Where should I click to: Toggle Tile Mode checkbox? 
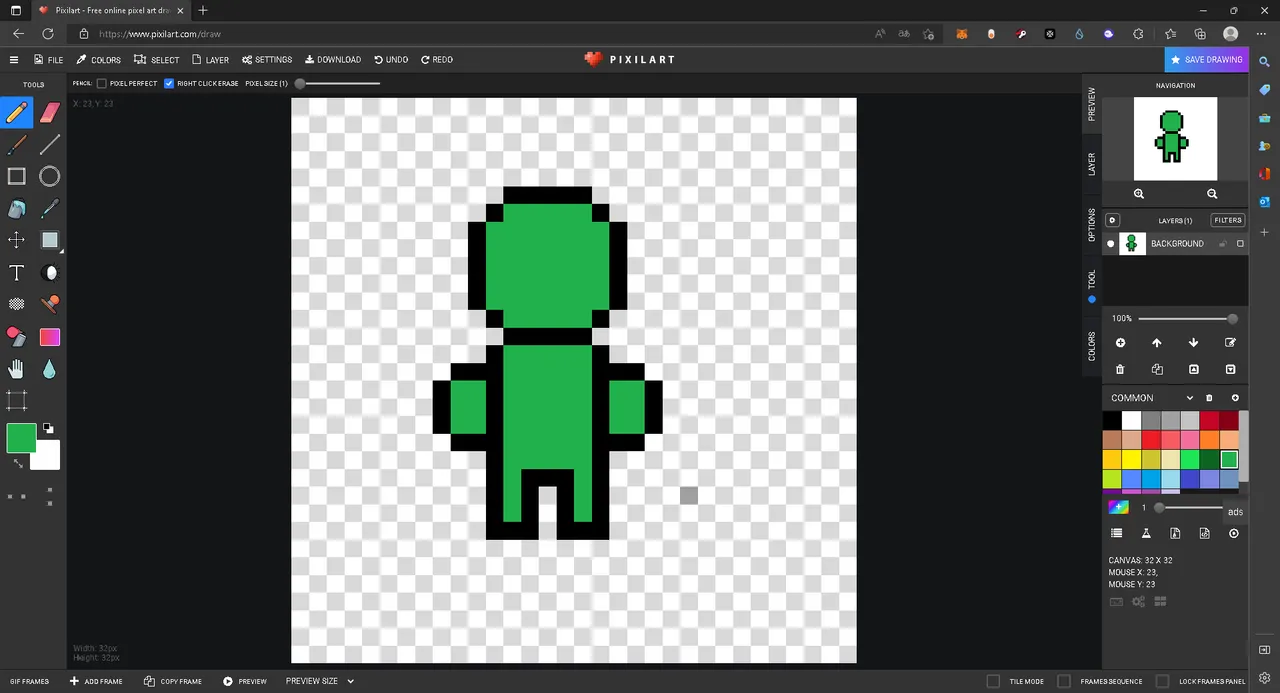pos(993,681)
